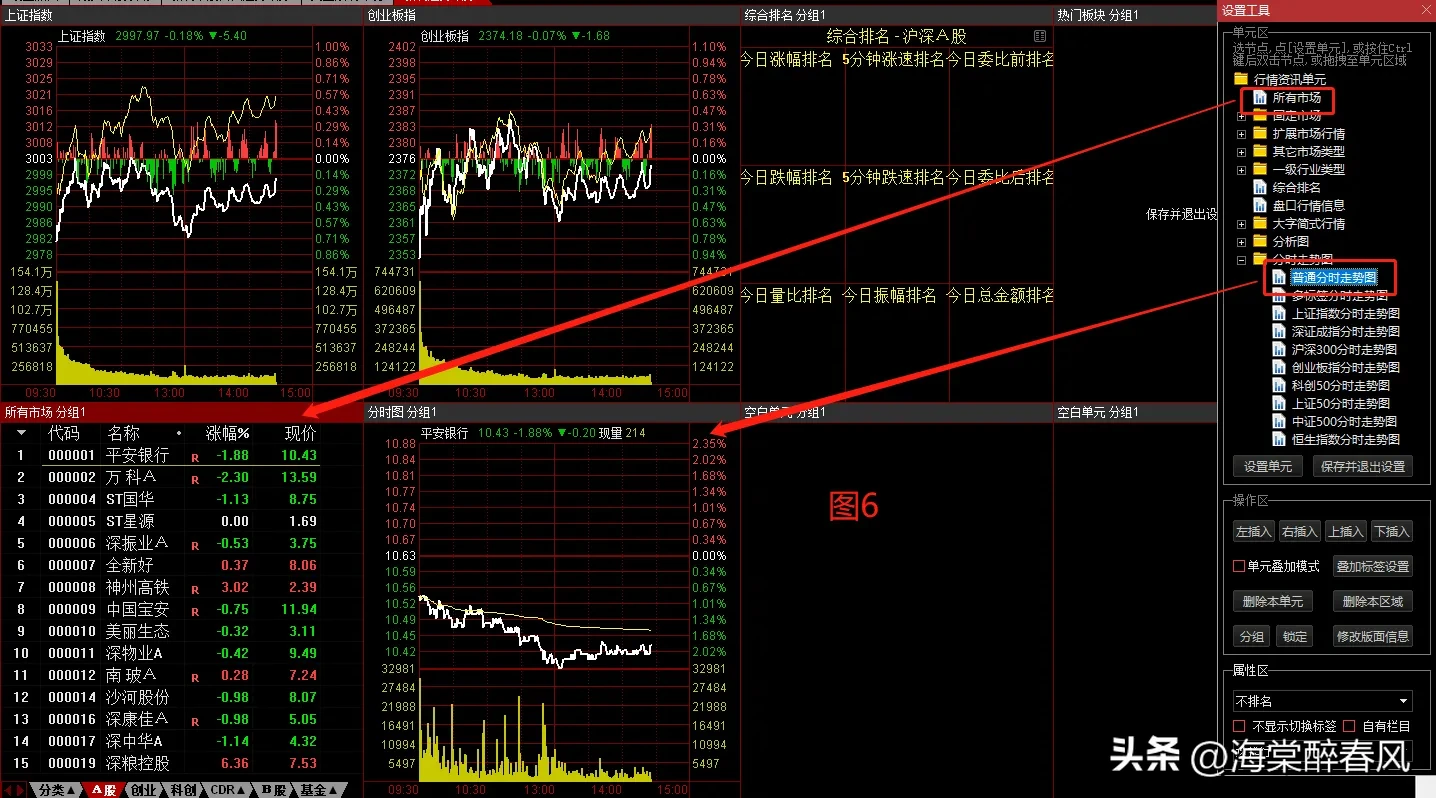
Task: Expand the 其它市场类型 folder
Action: click(1242, 152)
